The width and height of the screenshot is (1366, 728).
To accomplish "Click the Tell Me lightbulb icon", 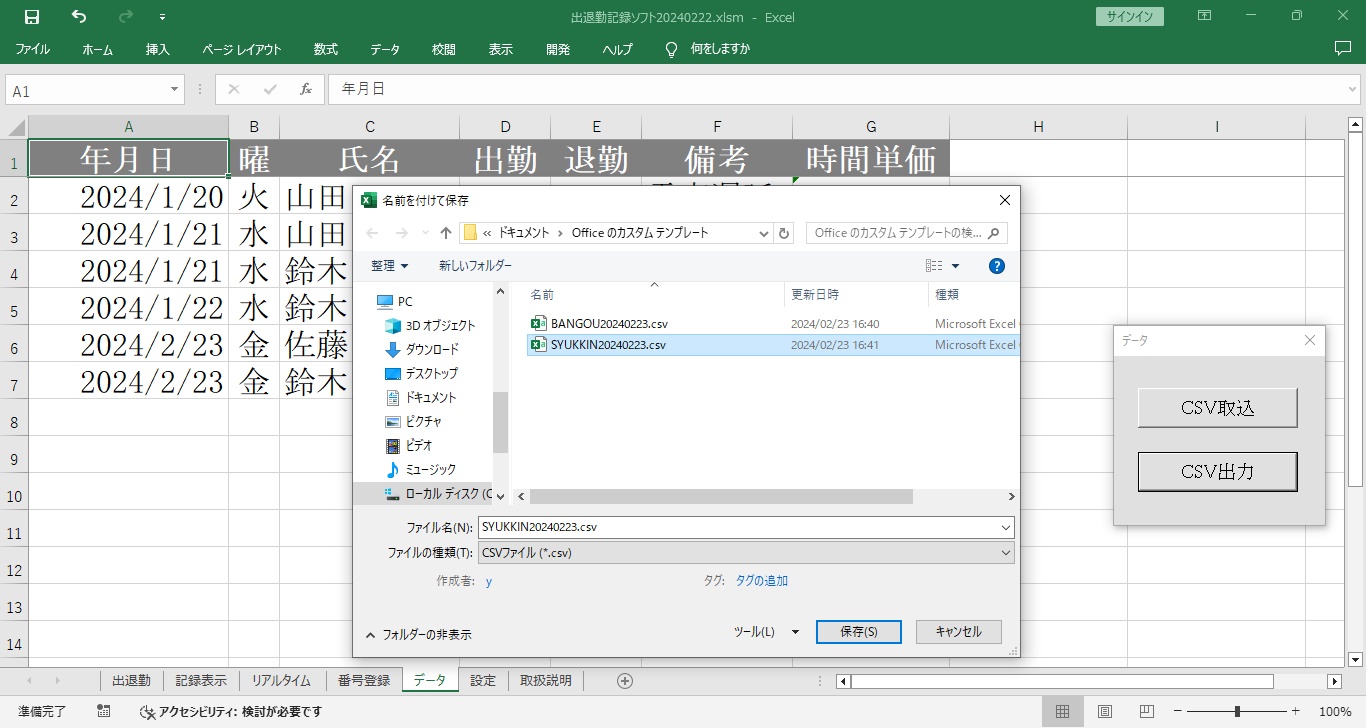I will coord(672,49).
